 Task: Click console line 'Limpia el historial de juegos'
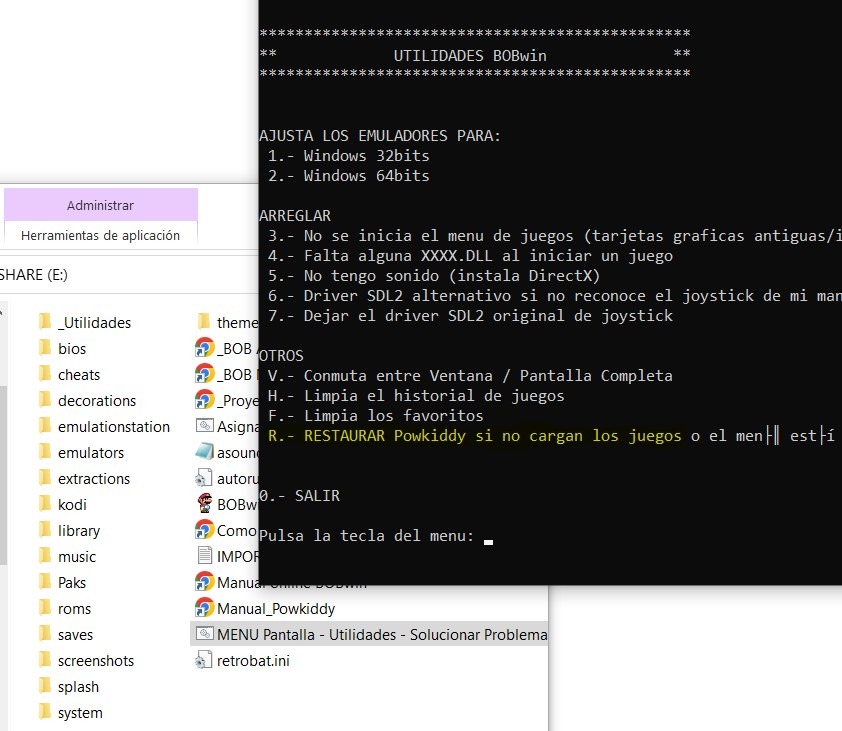coord(434,396)
